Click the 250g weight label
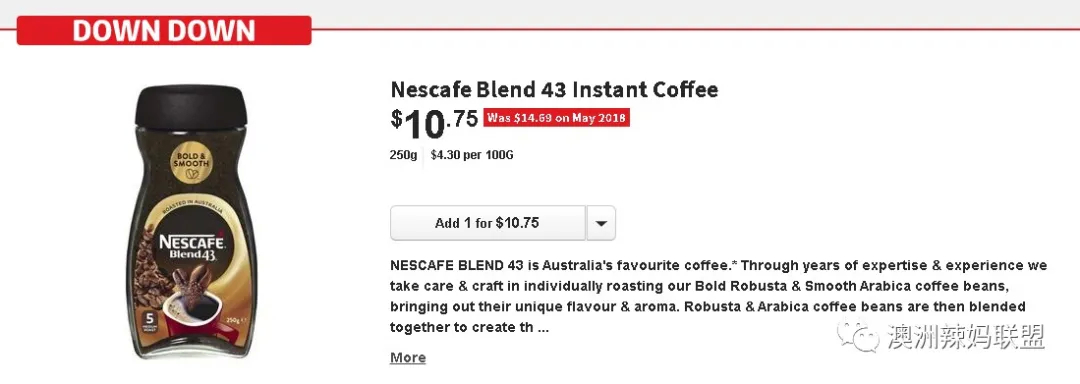This screenshot has width=1080, height=384. point(404,155)
